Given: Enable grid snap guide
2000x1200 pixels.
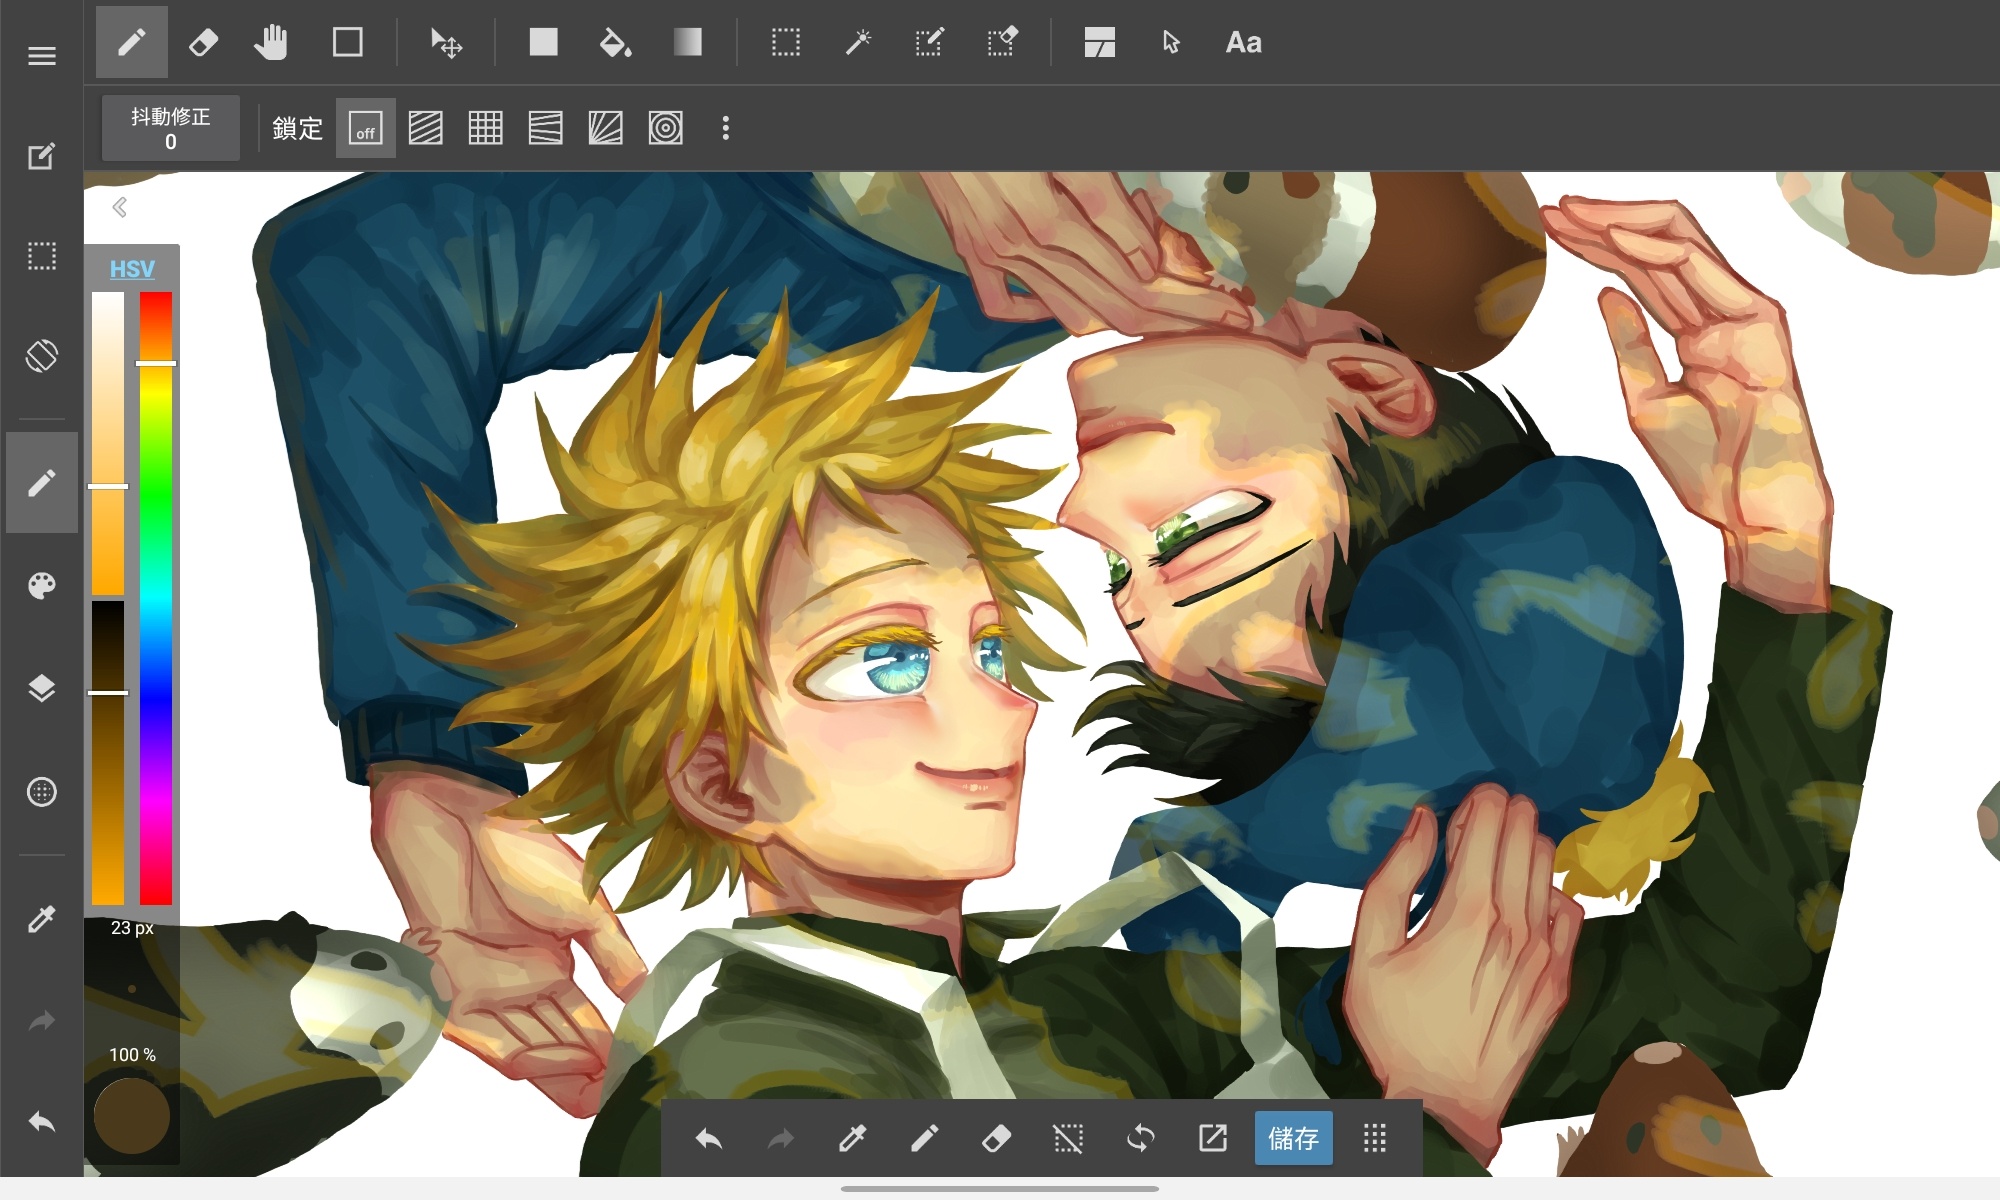Looking at the screenshot, I should tap(486, 128).
